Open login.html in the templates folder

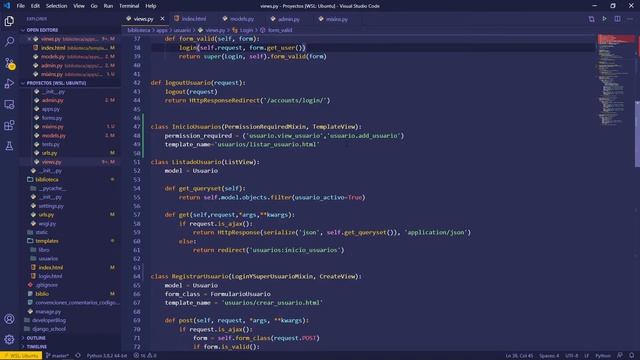click(x=50, y=276)
